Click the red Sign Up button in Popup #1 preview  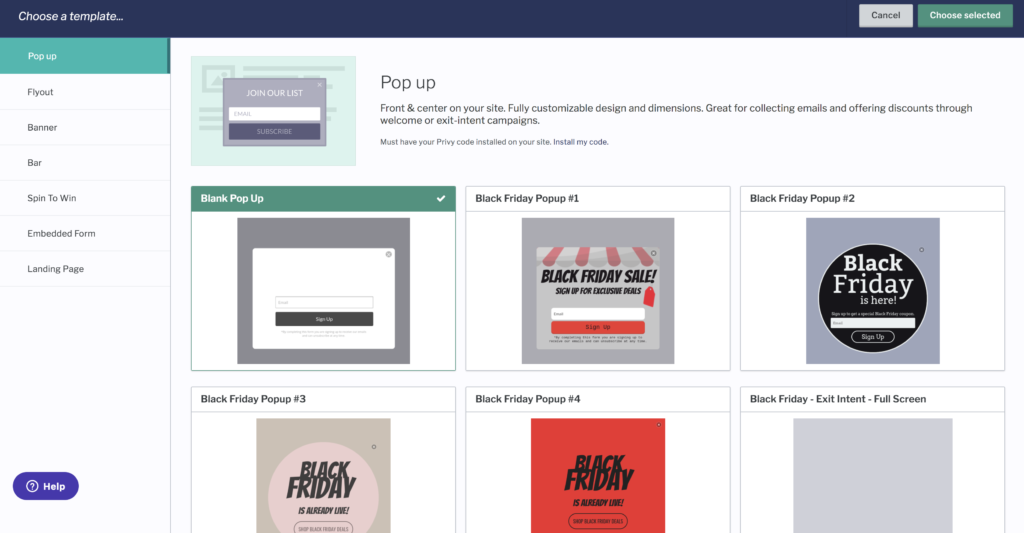click(x=598, y=327)
